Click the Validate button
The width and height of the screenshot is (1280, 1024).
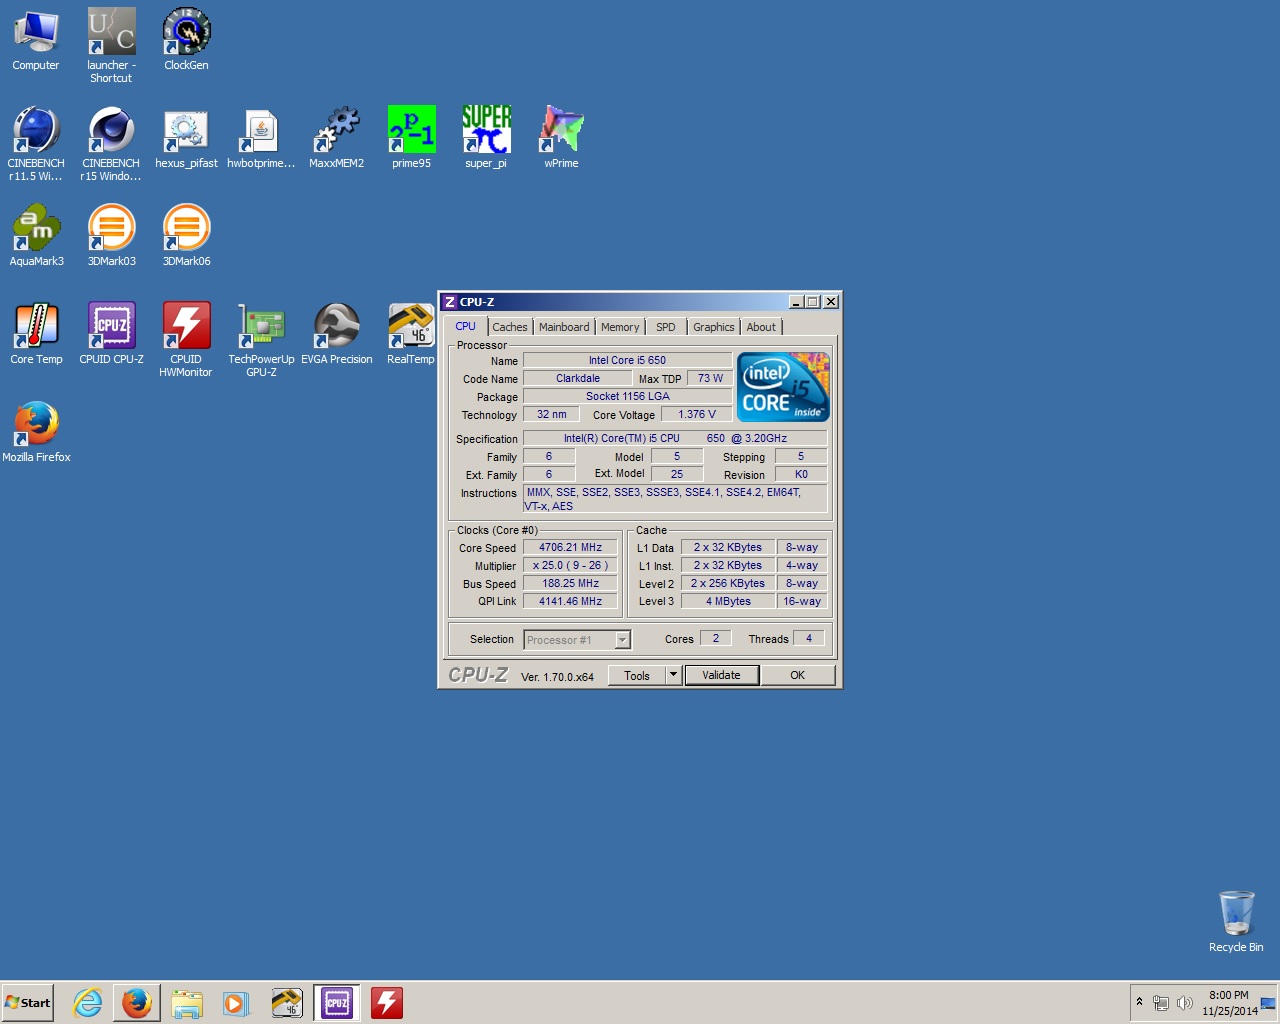[721, 675]
